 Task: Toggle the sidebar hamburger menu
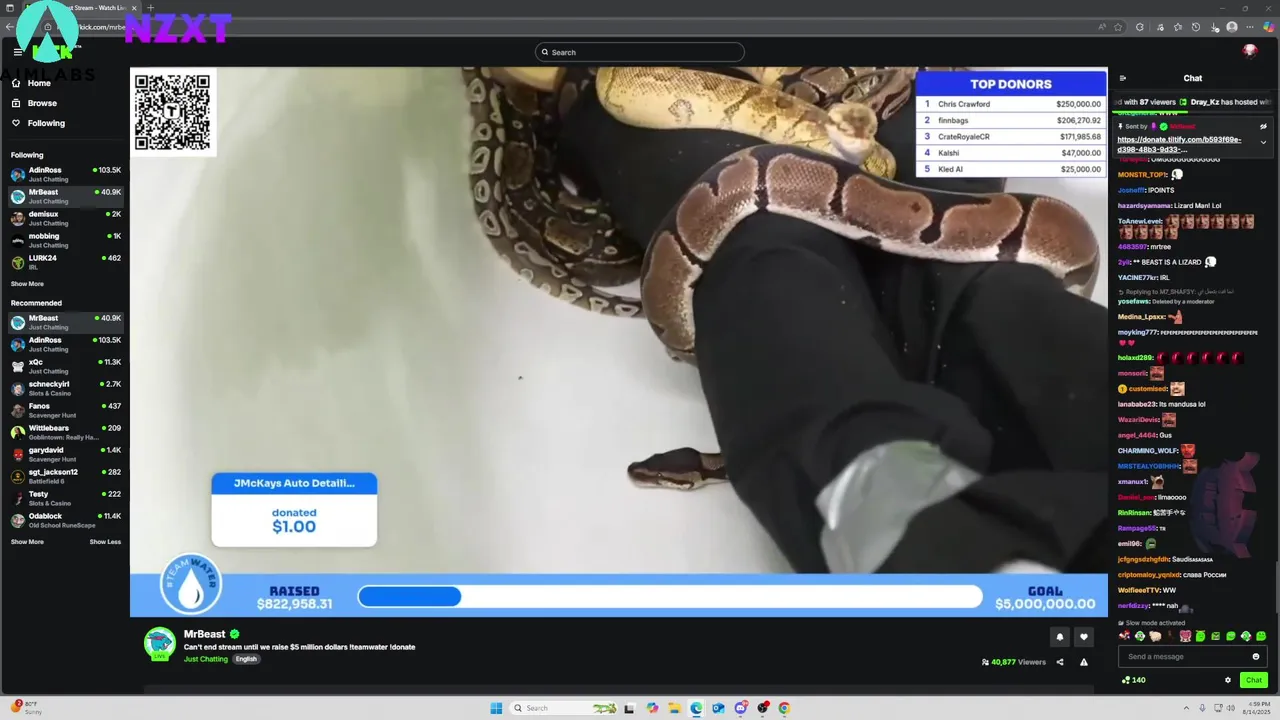tap(17, 51)
